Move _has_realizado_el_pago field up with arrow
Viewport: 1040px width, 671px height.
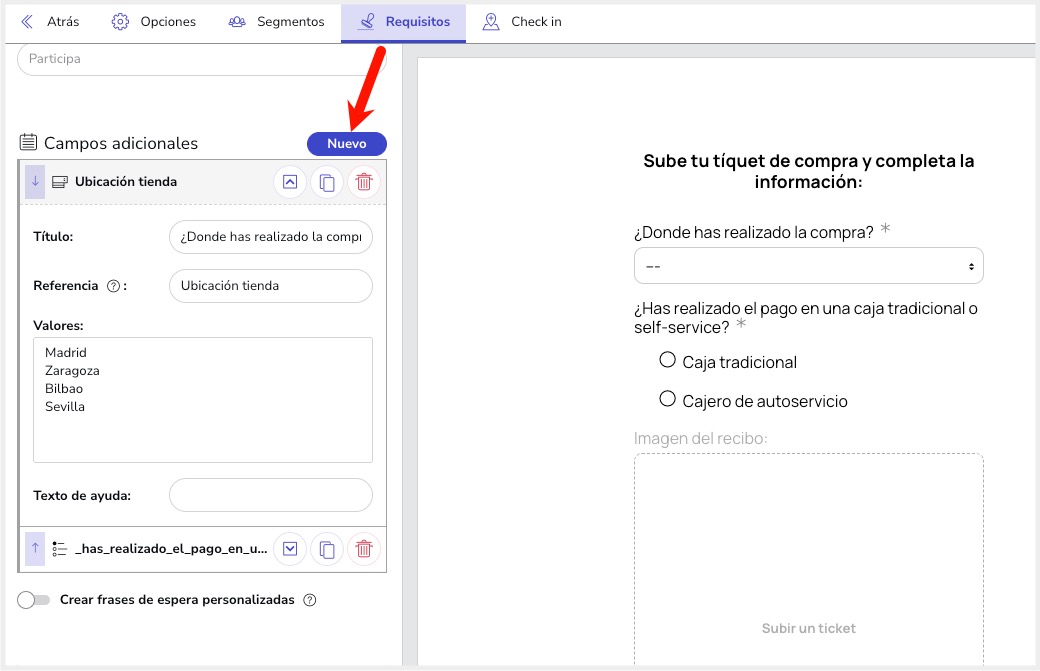coord(35,549)
